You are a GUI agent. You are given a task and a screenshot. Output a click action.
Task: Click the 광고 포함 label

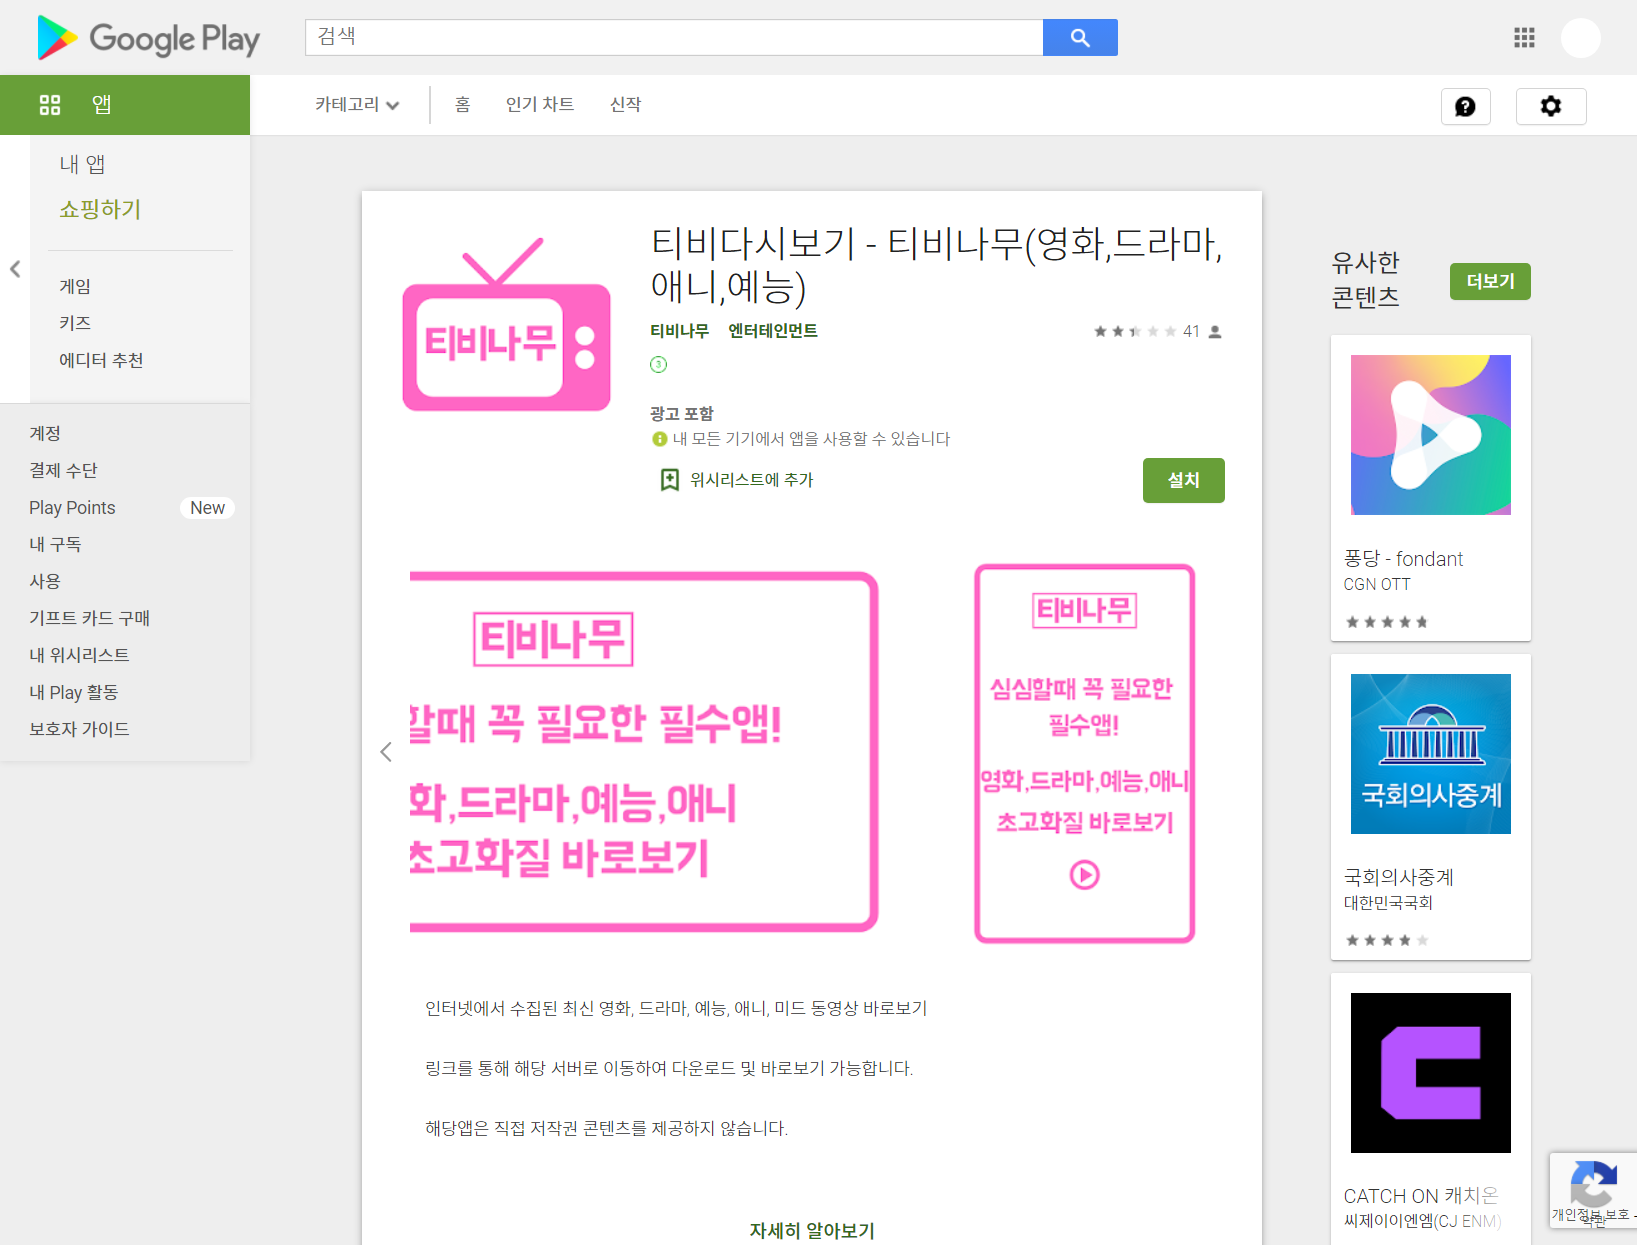682,414
